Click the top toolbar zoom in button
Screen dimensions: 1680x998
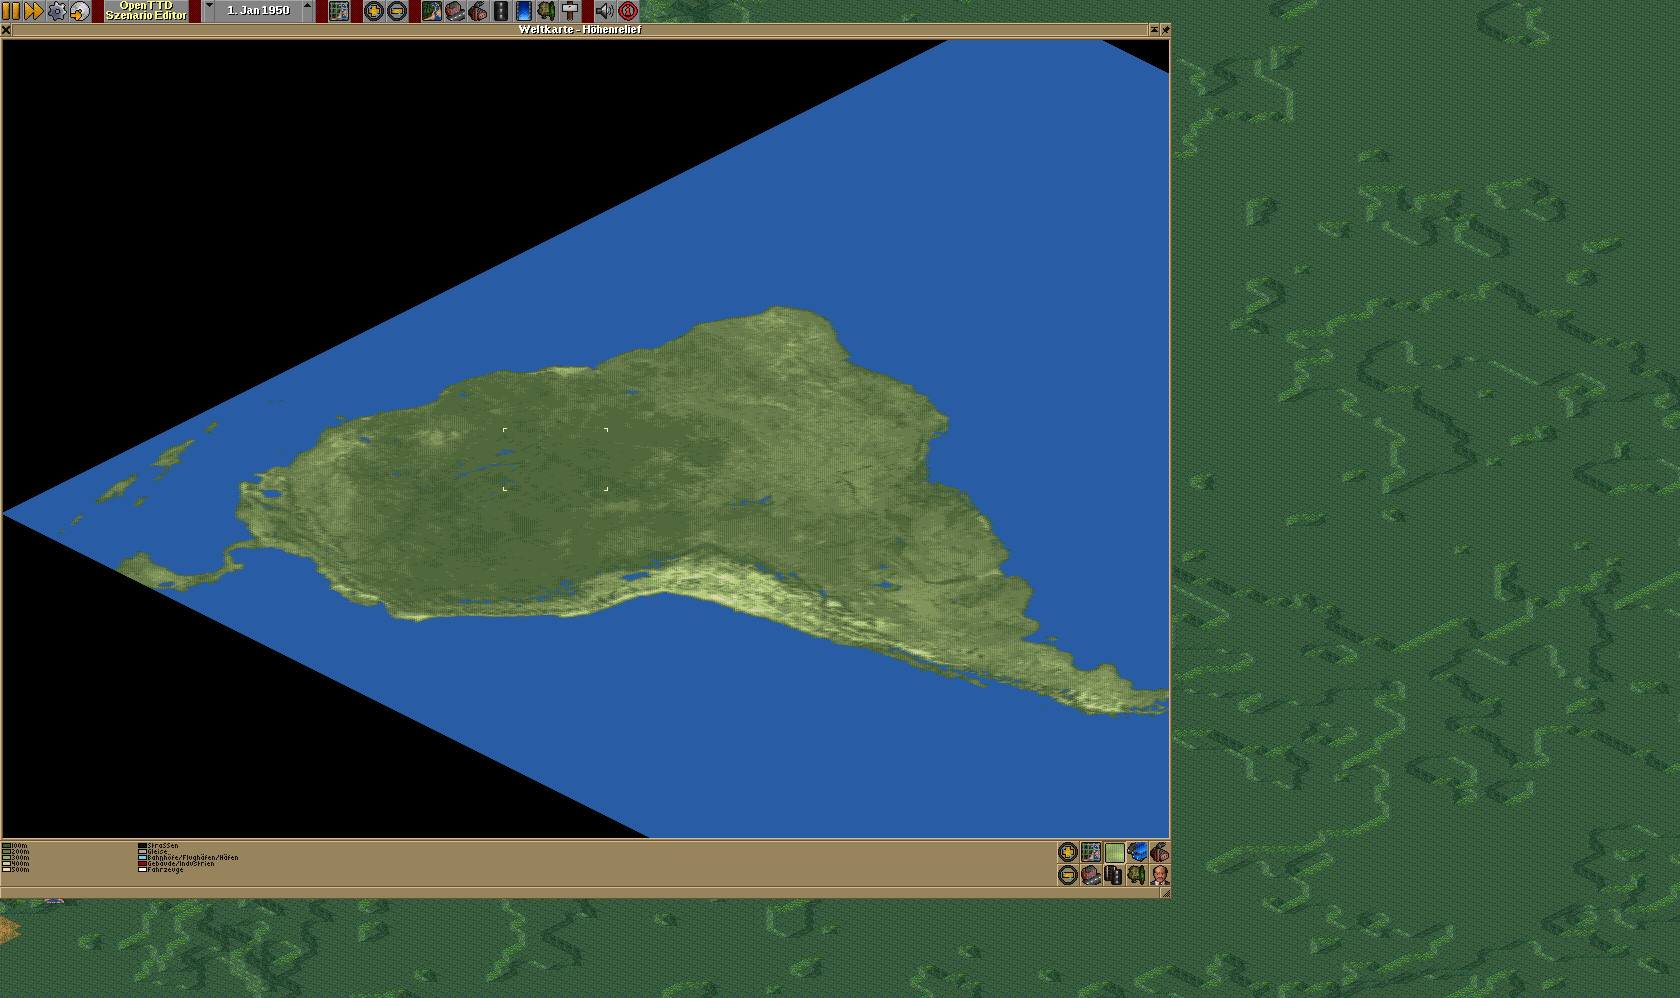click(x=374, y=11)
